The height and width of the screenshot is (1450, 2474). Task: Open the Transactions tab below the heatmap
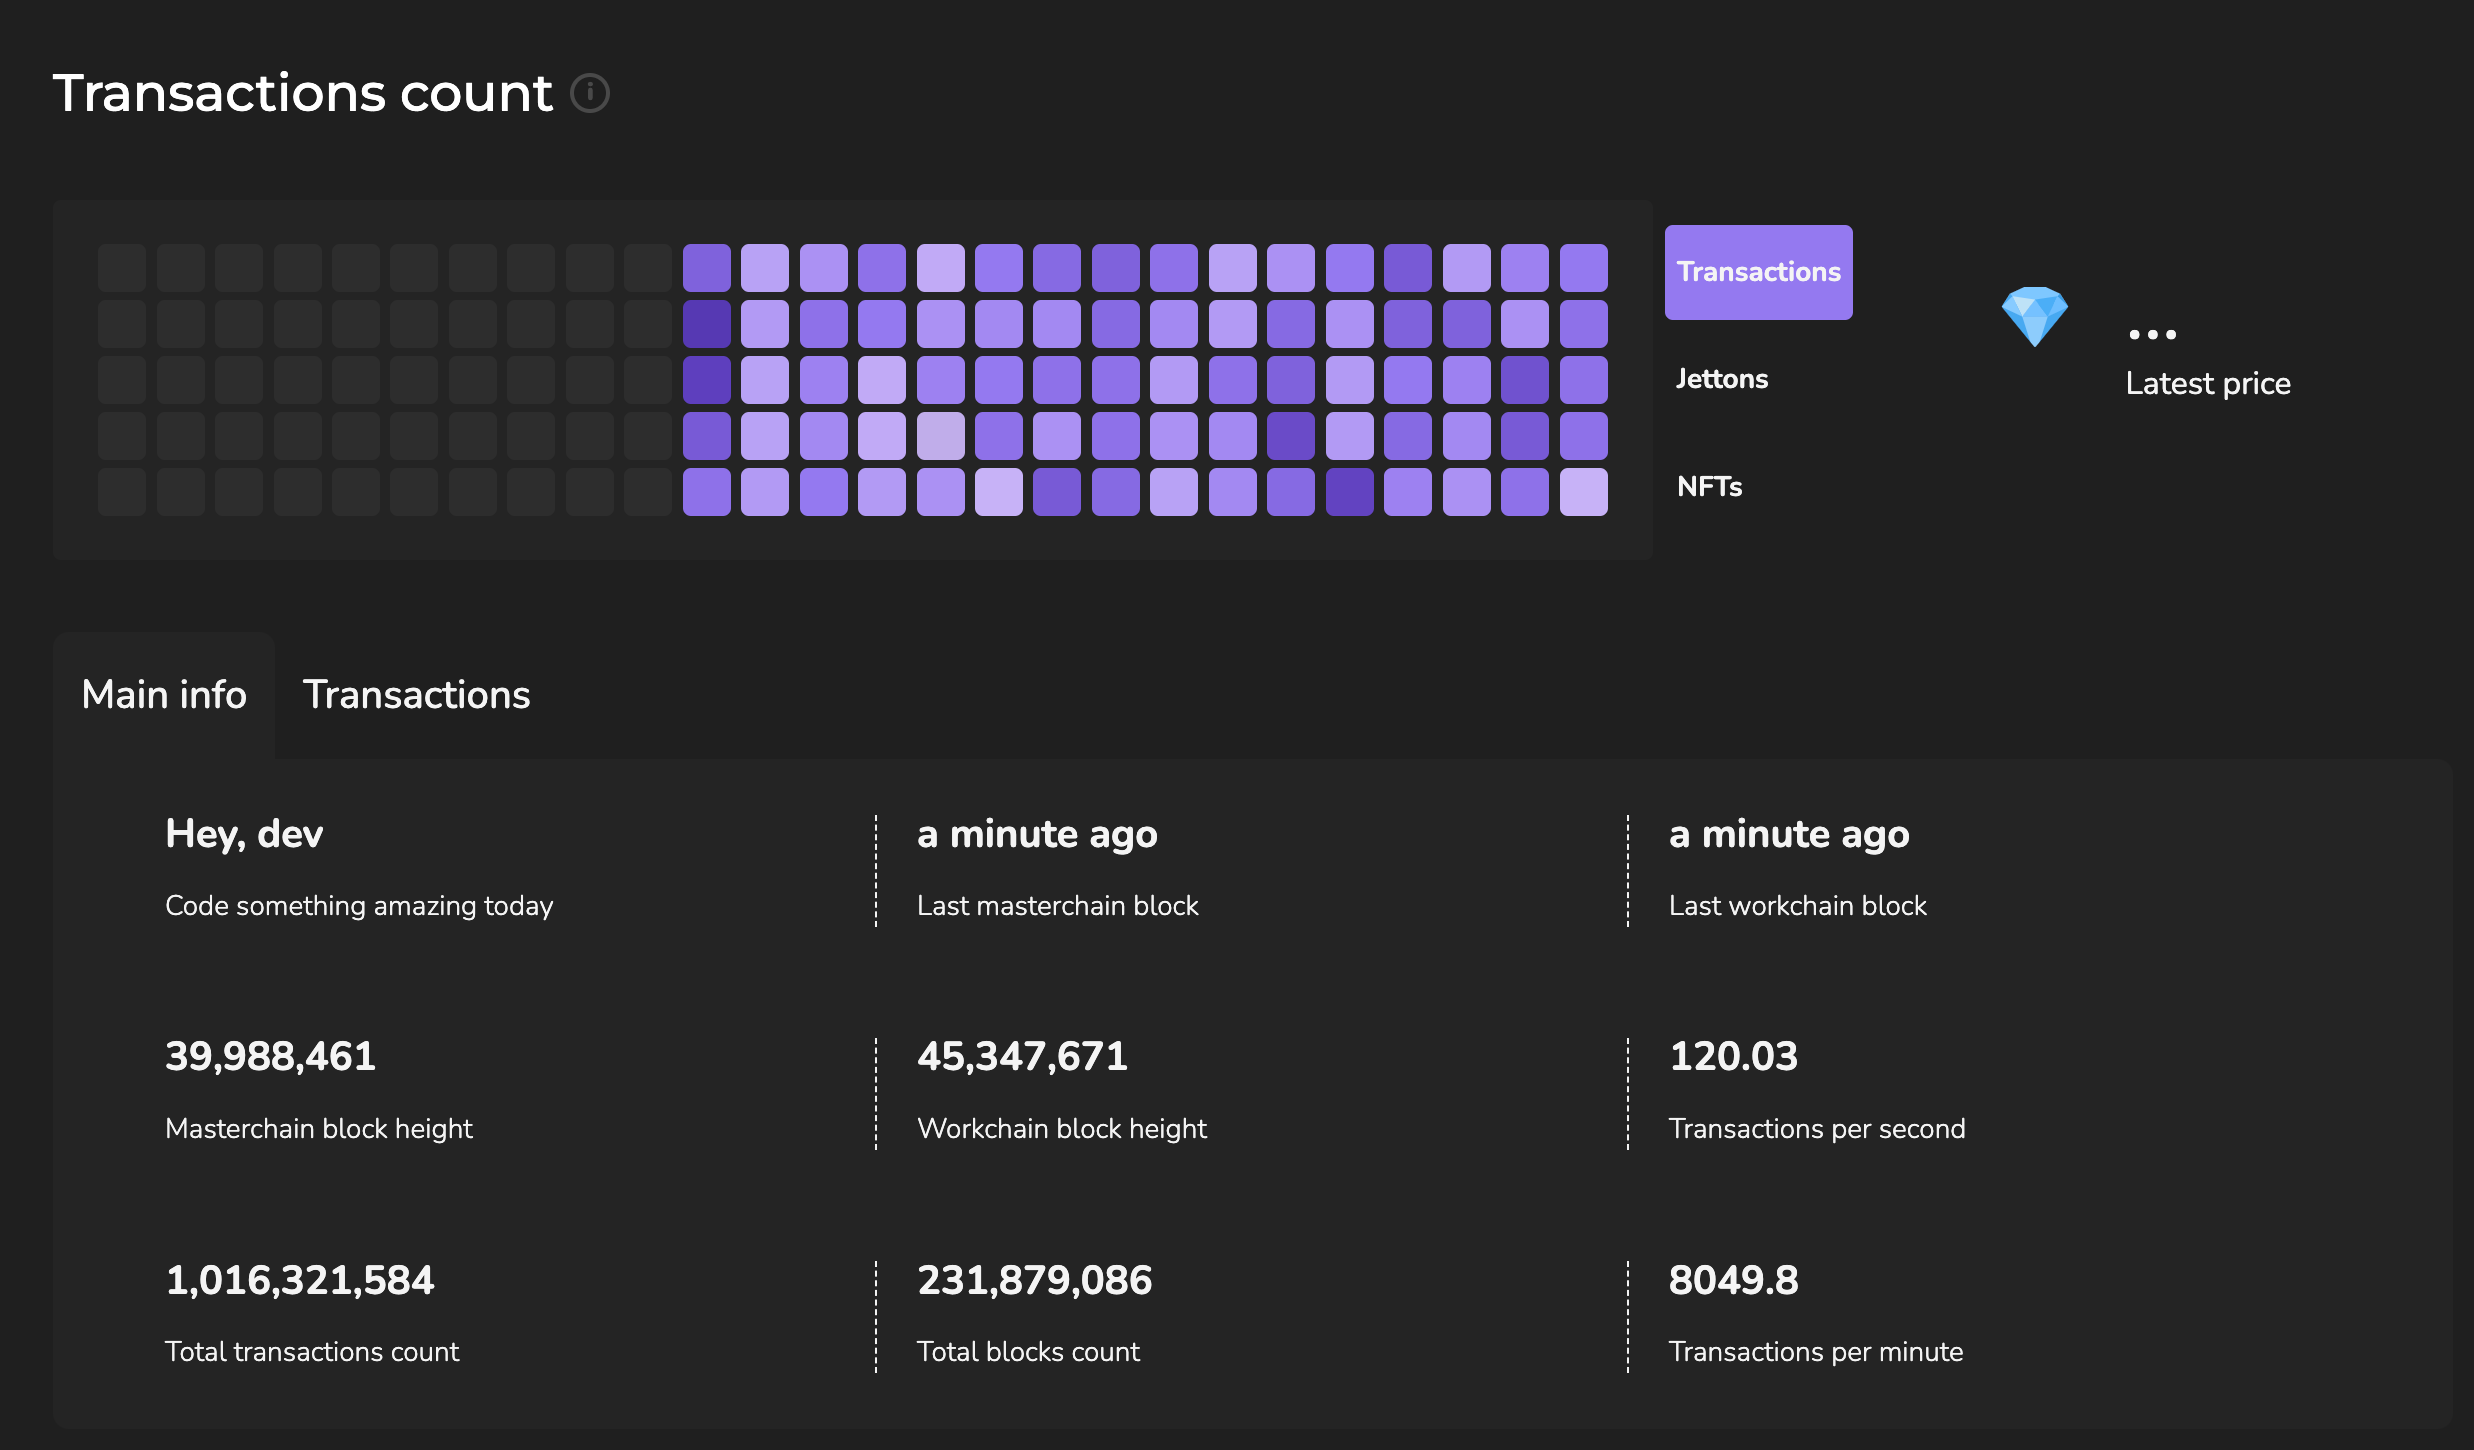pos(416,695)
